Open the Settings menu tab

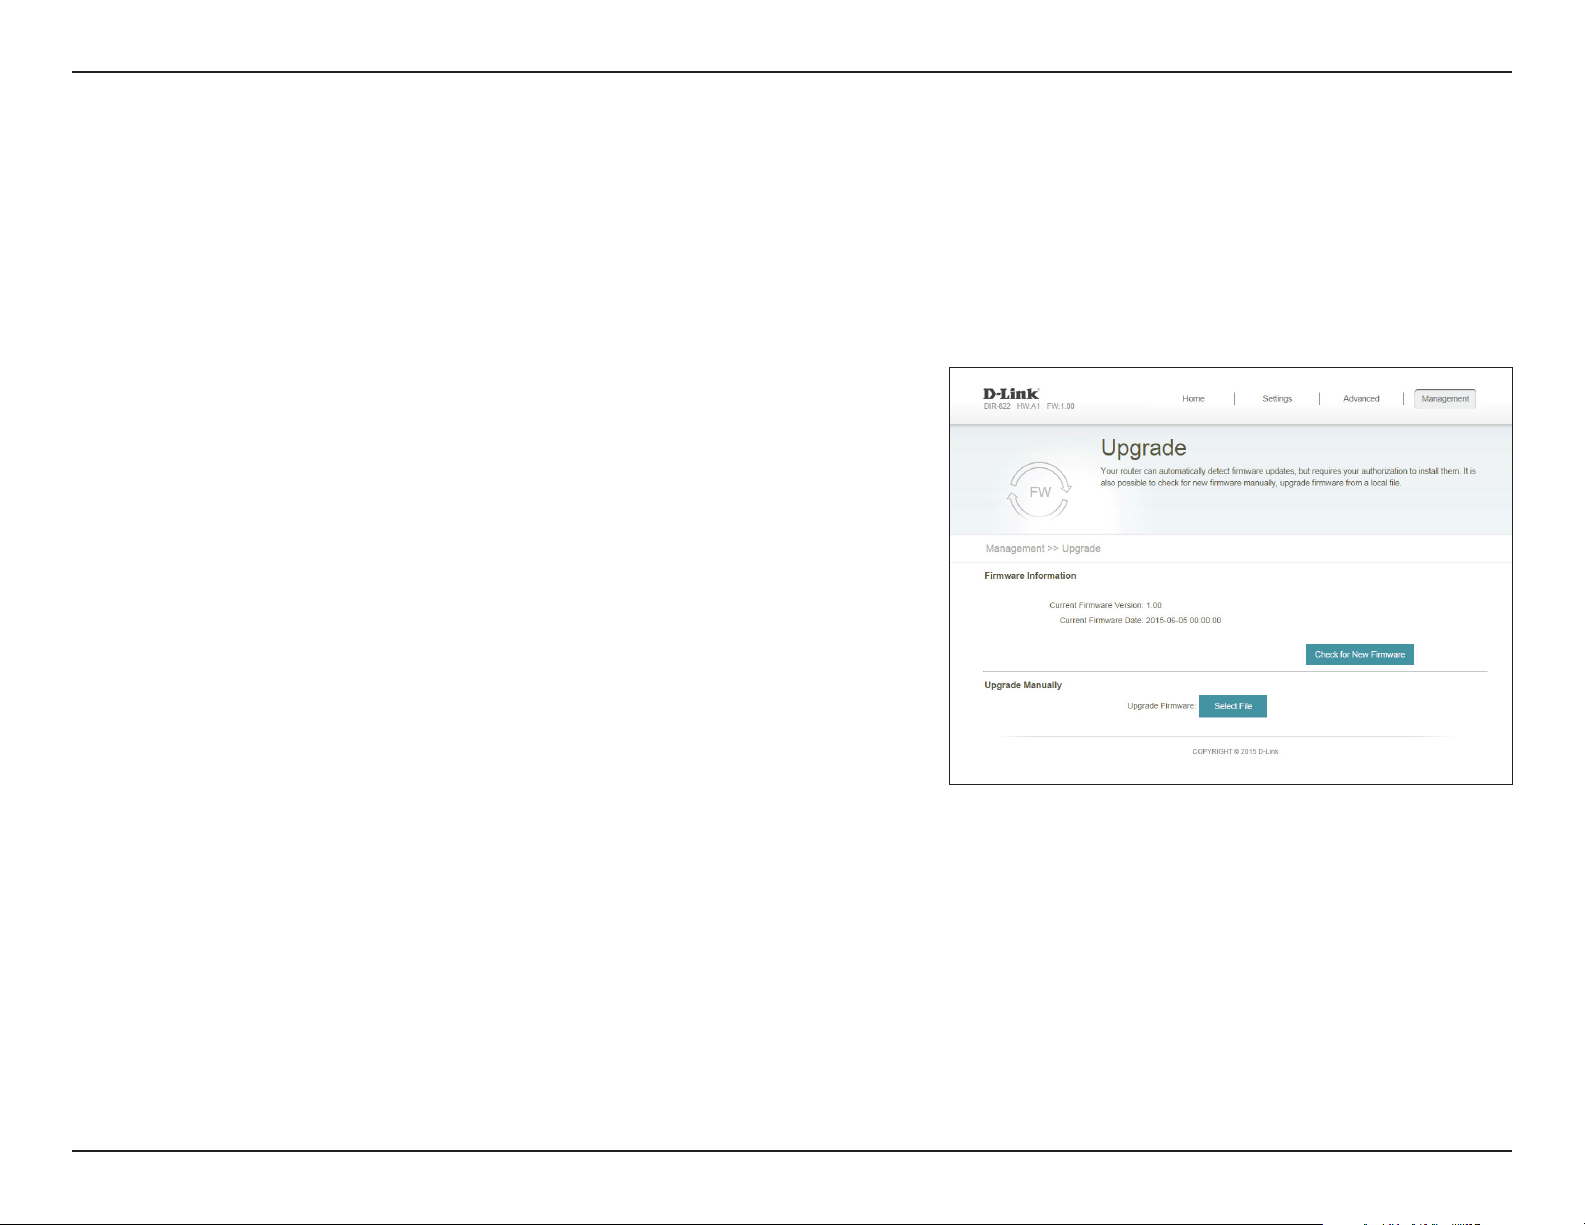pyautogui.click(x=1277, y=398)
